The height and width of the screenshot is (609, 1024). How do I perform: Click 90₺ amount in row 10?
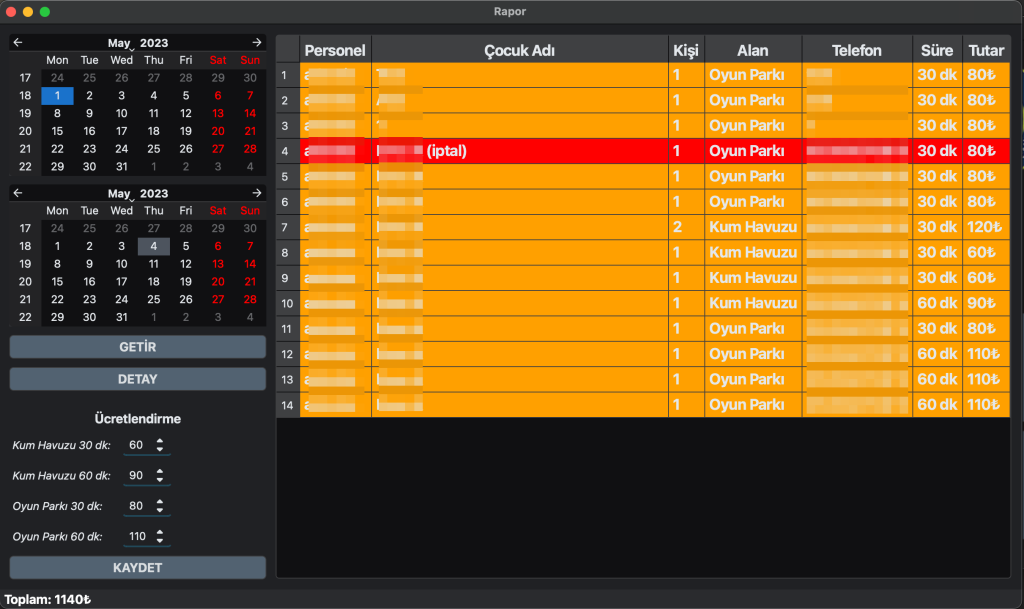986,304
